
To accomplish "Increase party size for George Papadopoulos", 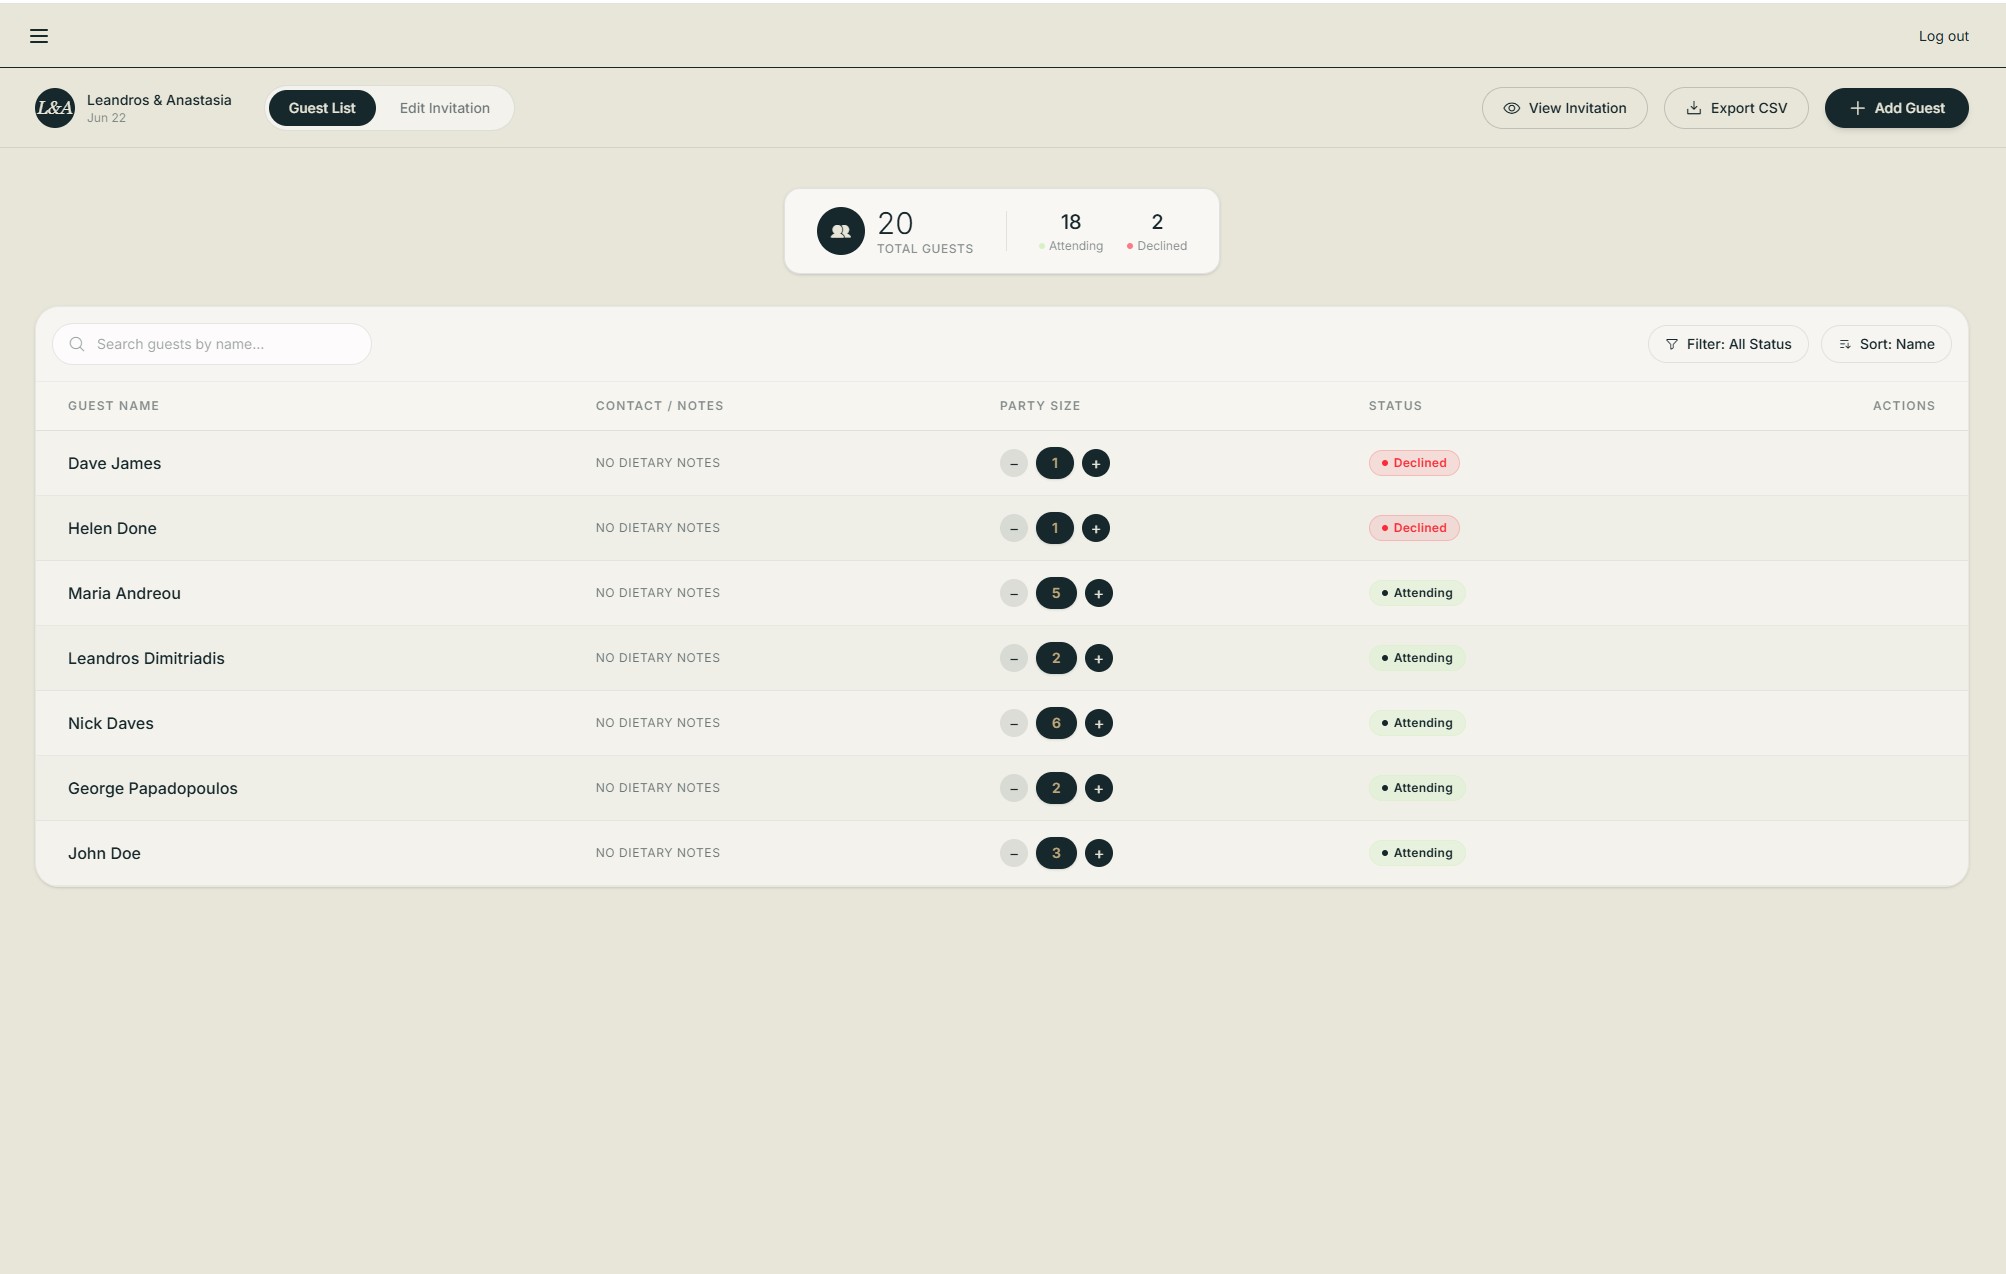I will [1099, 788].
